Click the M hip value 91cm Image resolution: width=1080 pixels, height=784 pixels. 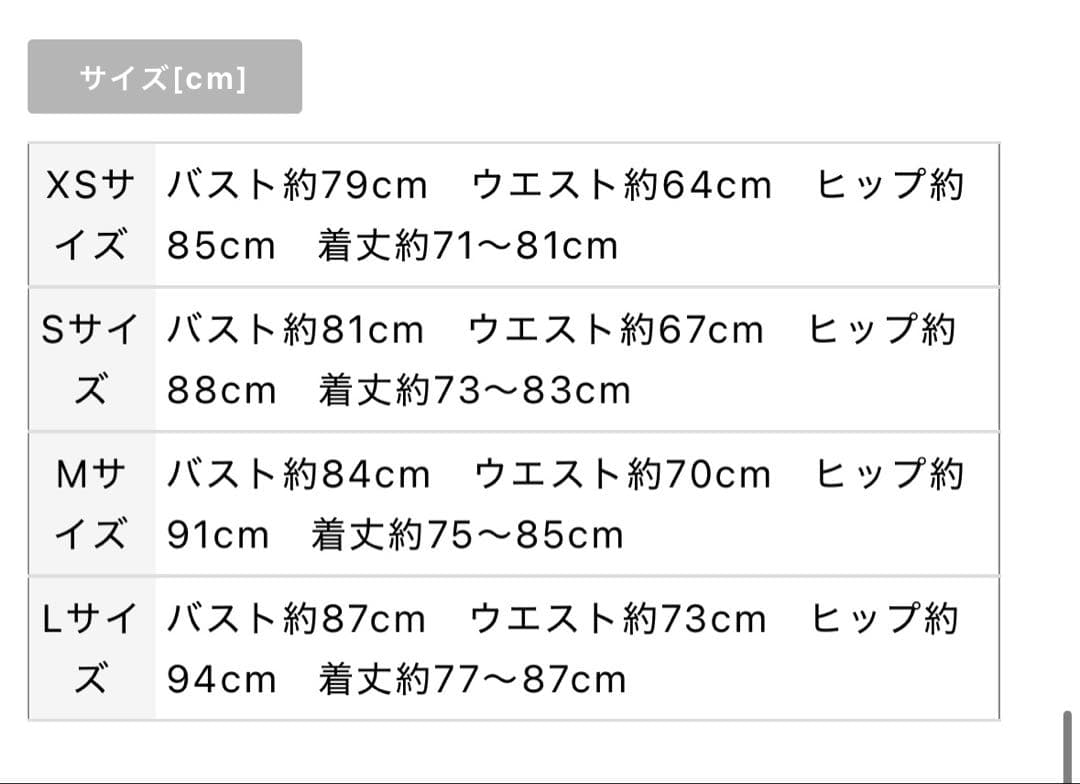[218, 535]
